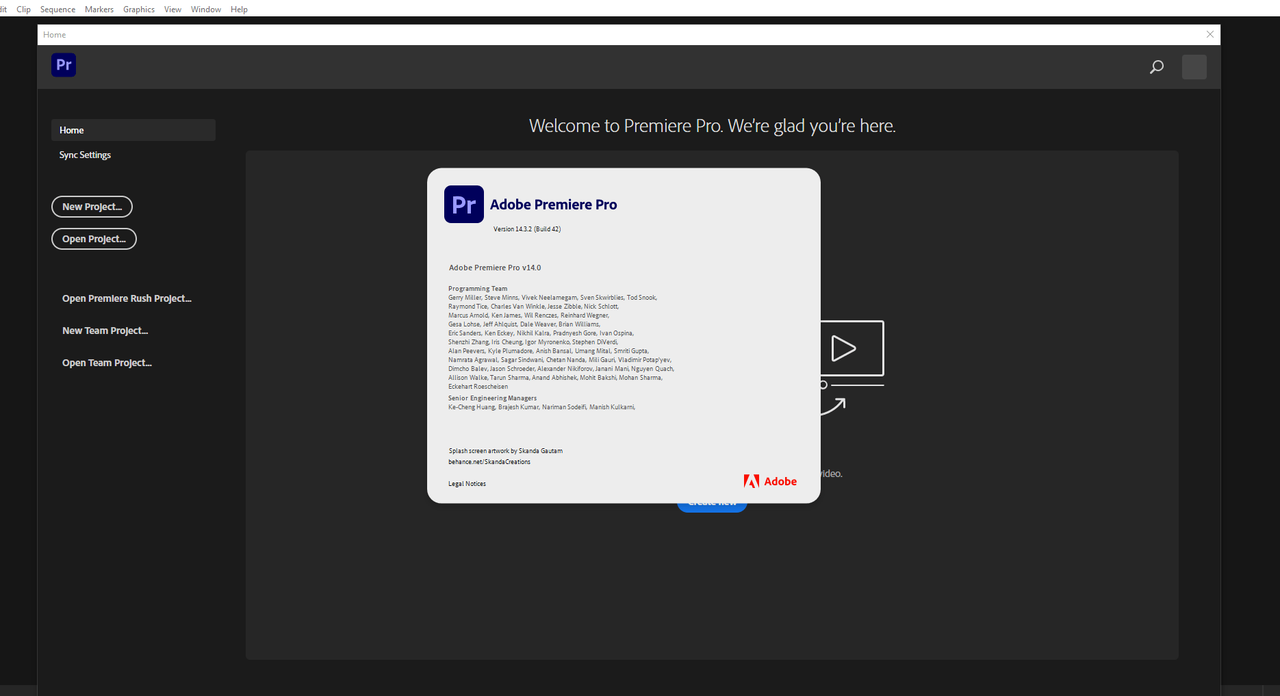
Task: Click Open Premiere Rush Project...
Action: [127, 298]
